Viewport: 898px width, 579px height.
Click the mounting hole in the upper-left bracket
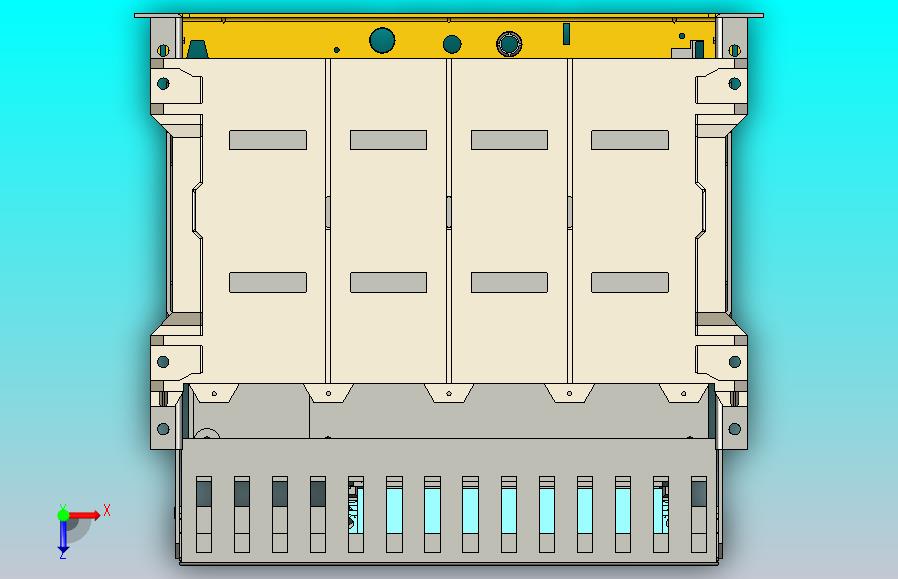(x=163, y=84)
